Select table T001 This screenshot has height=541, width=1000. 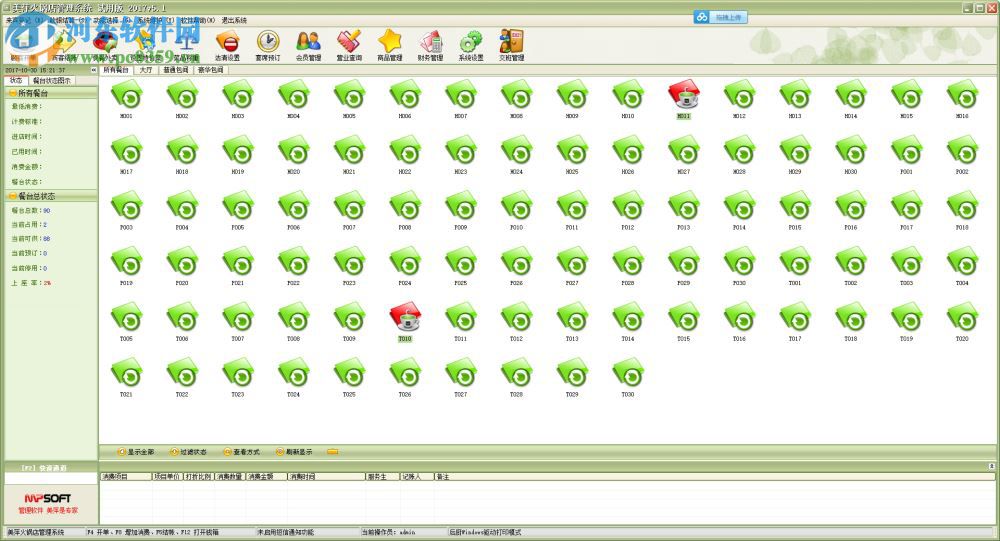[x=795, y=265]
